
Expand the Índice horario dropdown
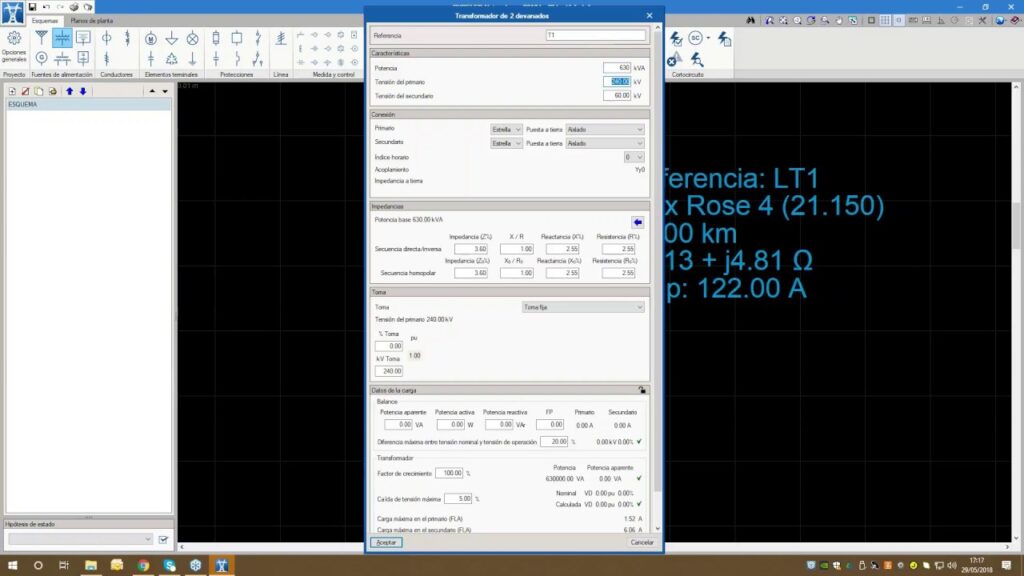click(x=634, y=157)
